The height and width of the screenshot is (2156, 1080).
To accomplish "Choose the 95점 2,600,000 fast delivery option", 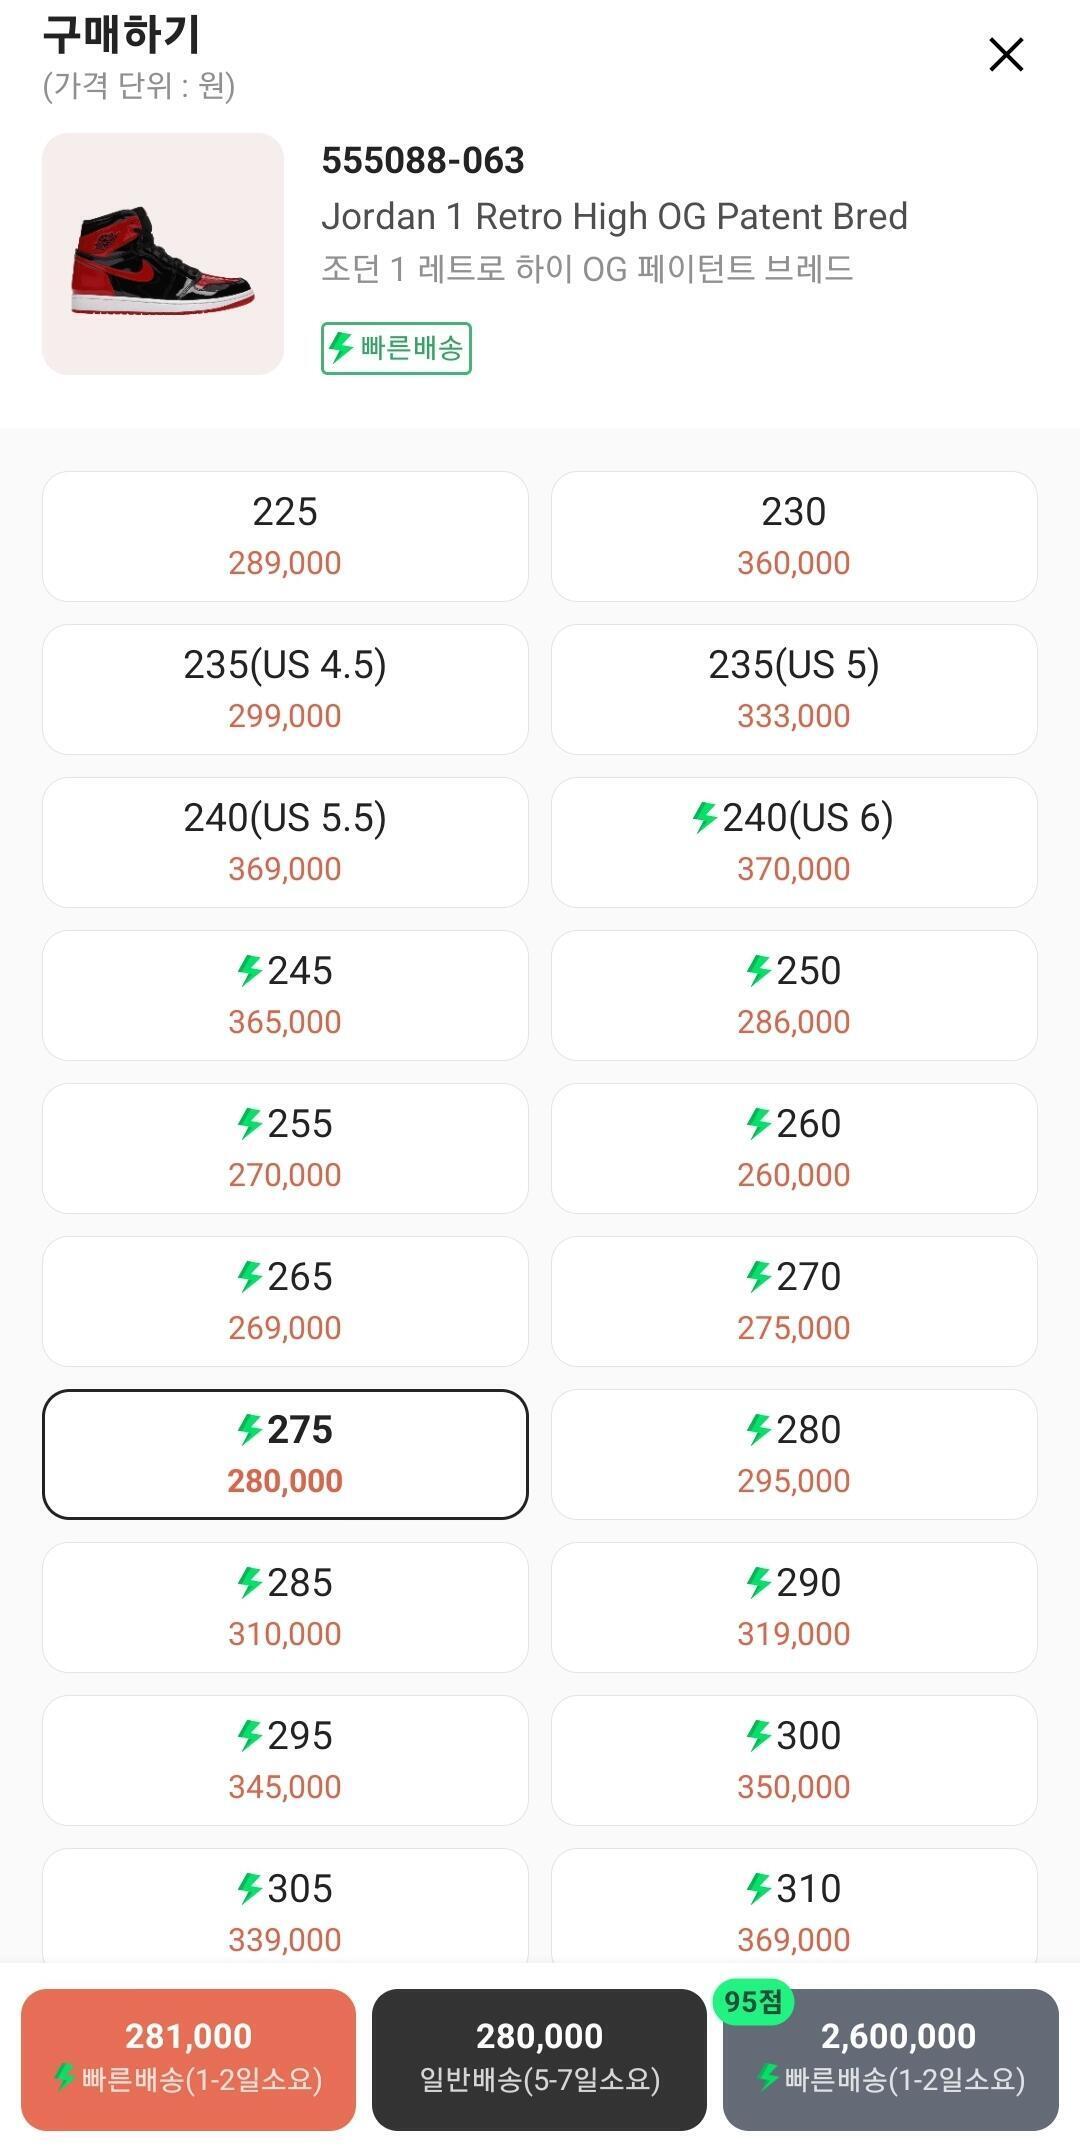I will tap(891, 2060).
